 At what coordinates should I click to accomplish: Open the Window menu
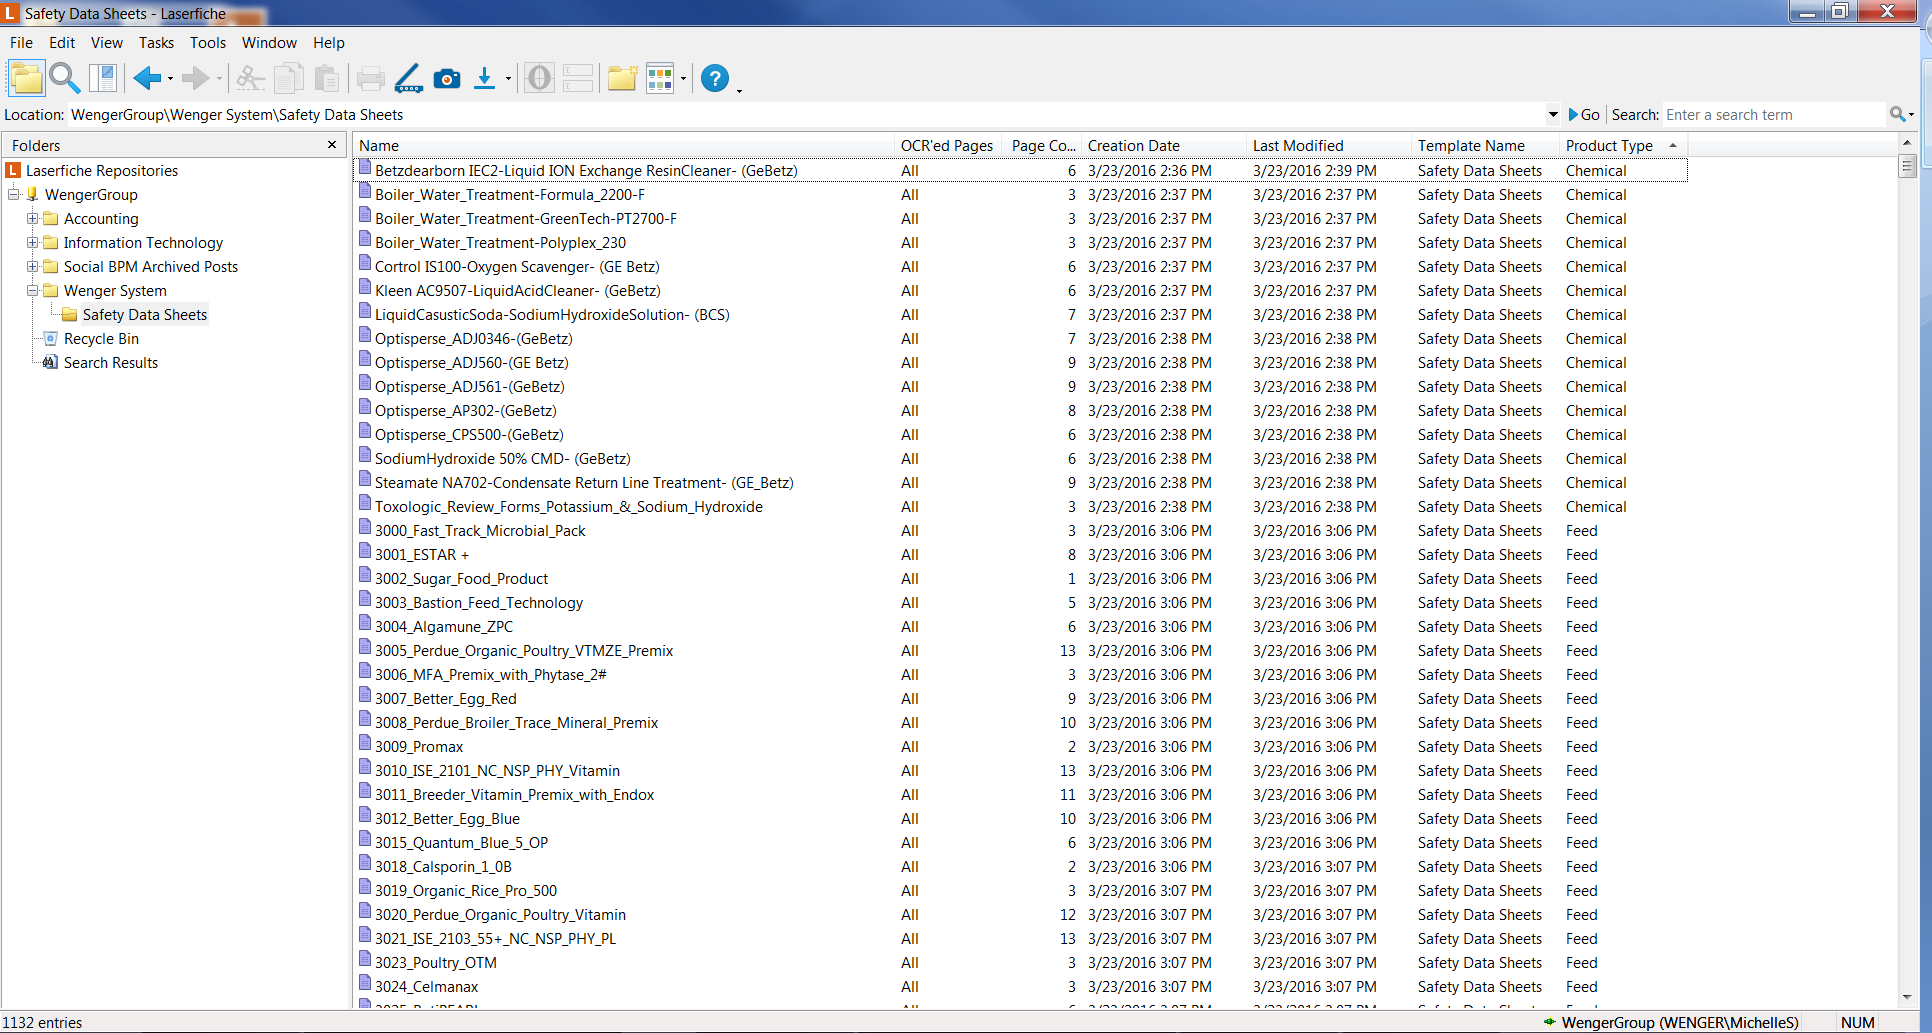(269, 43)
